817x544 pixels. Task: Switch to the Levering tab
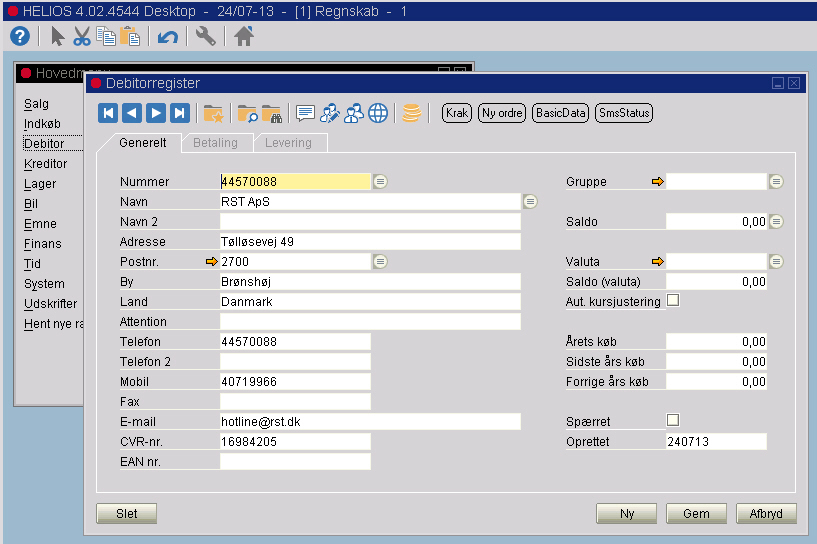point(288,143)
